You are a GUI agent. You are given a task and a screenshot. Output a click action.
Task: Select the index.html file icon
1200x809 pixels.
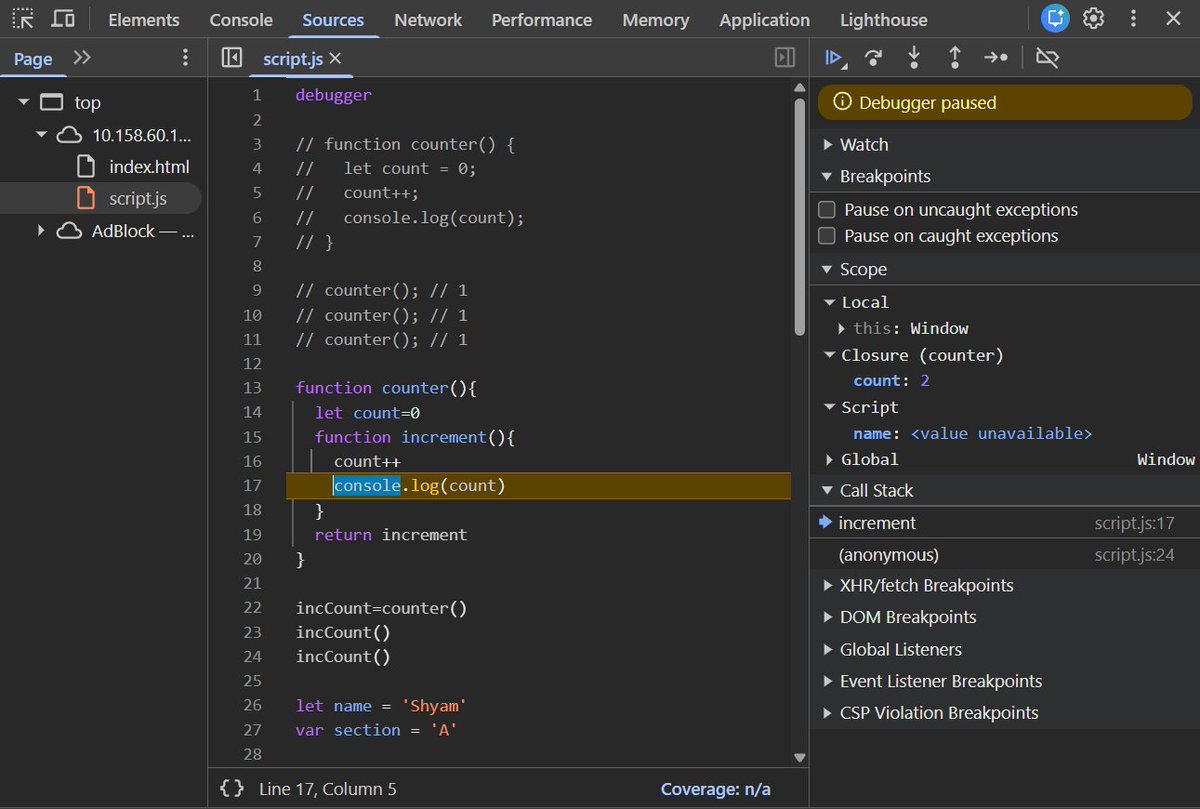click(86, 166)
